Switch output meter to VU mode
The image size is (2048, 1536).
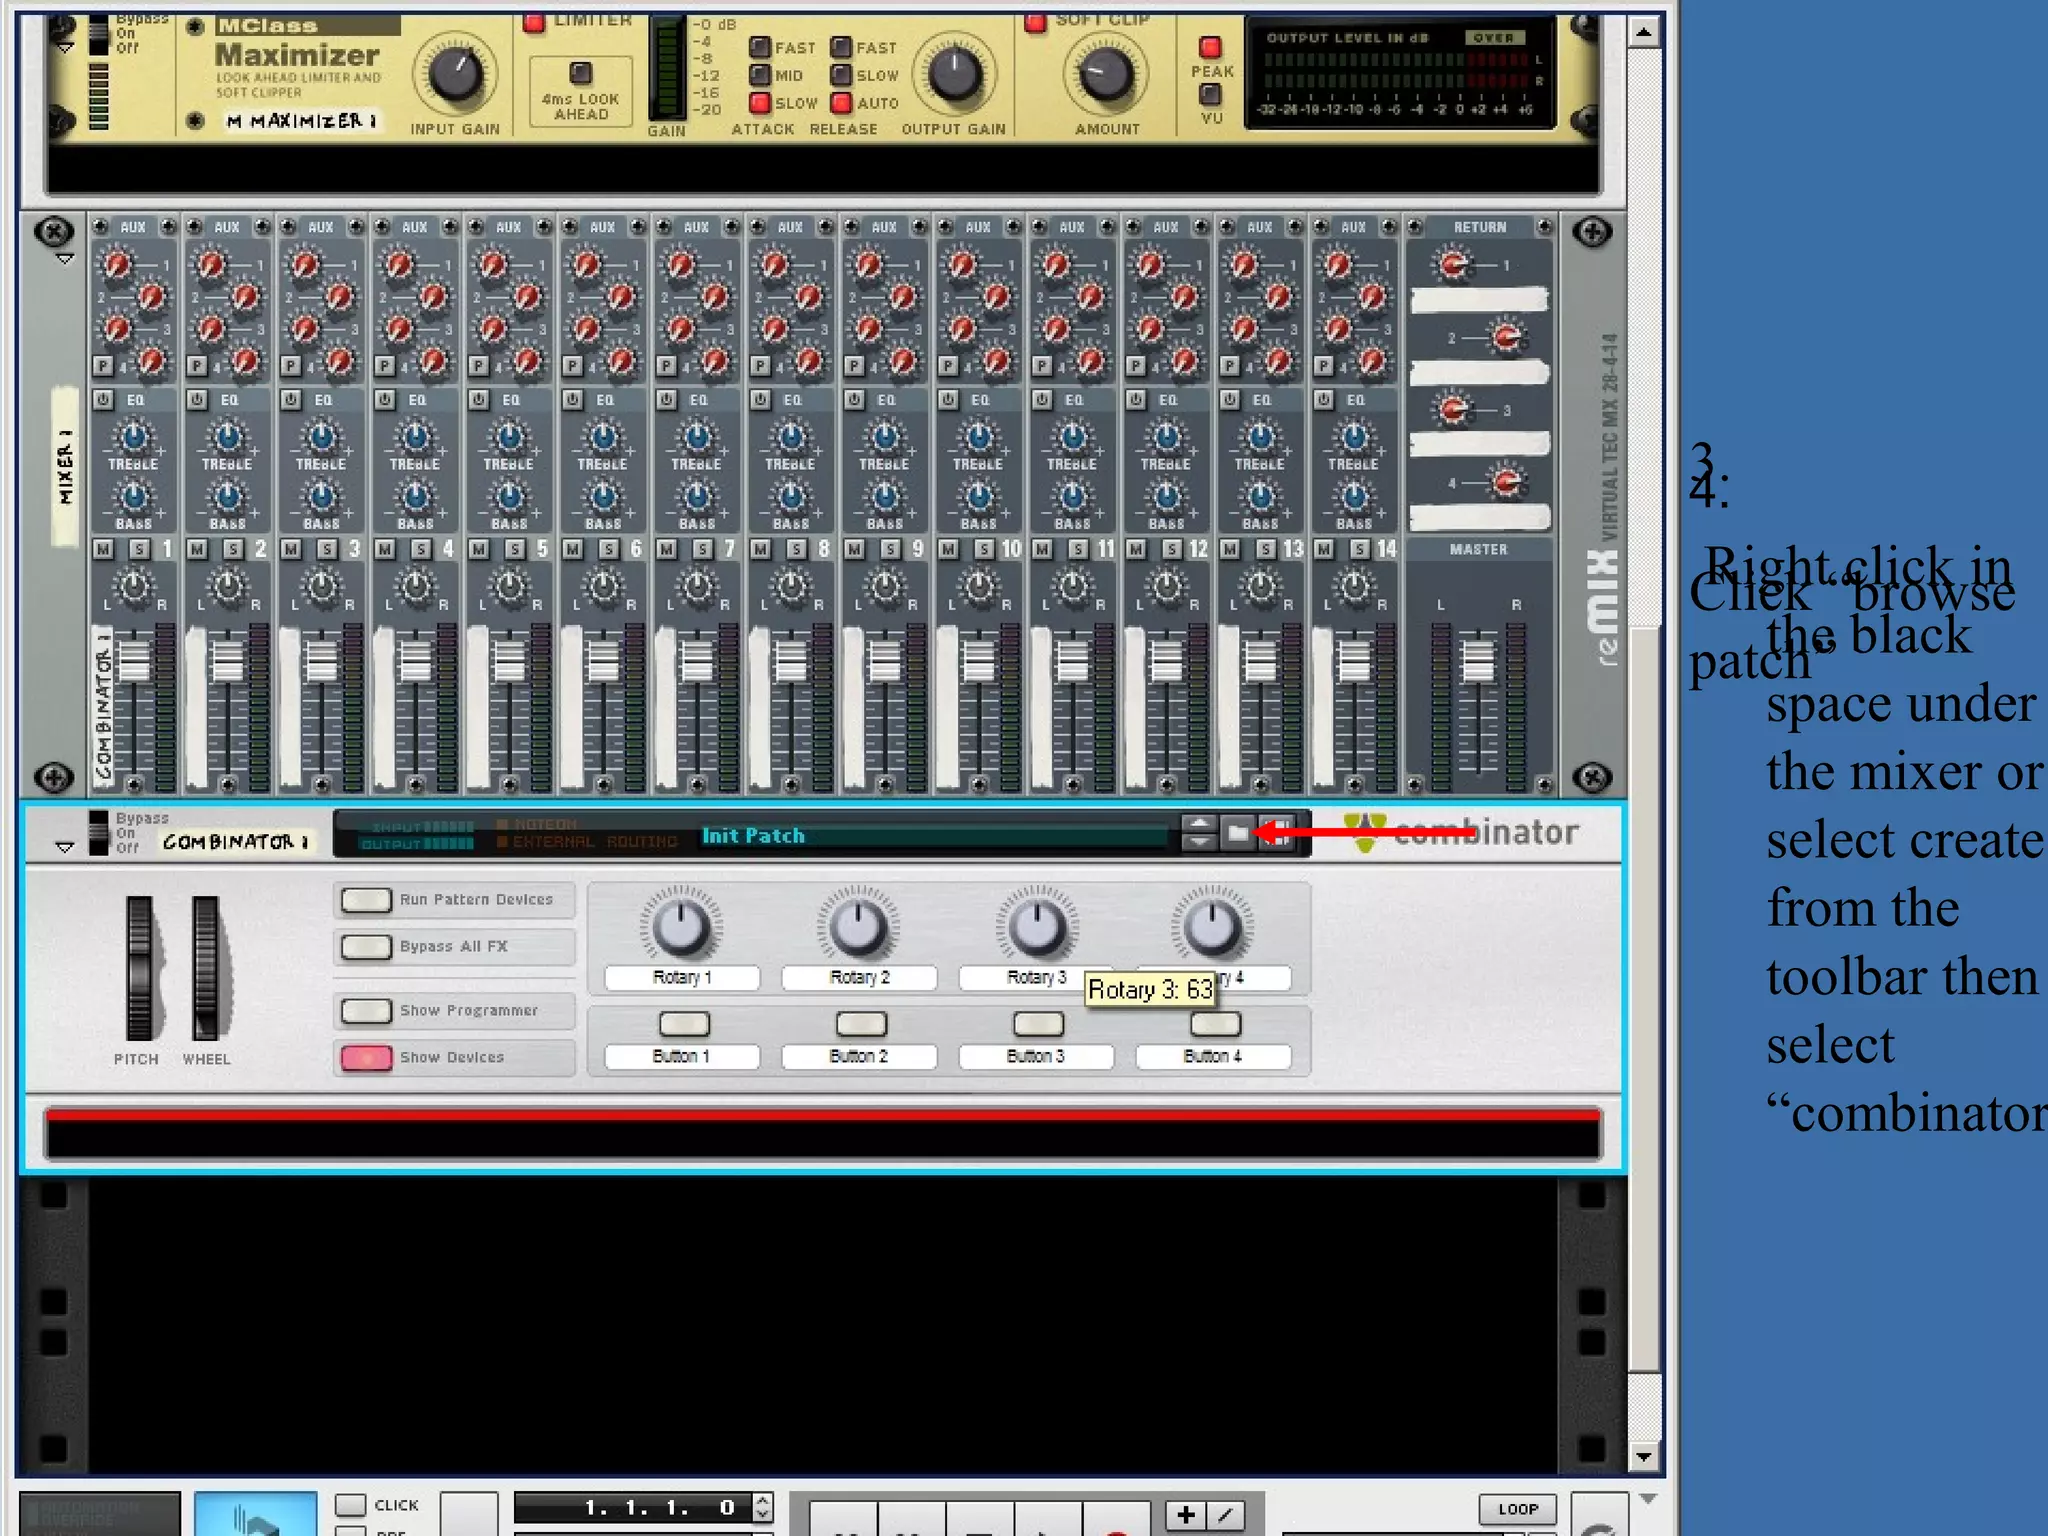[1211, 94]
